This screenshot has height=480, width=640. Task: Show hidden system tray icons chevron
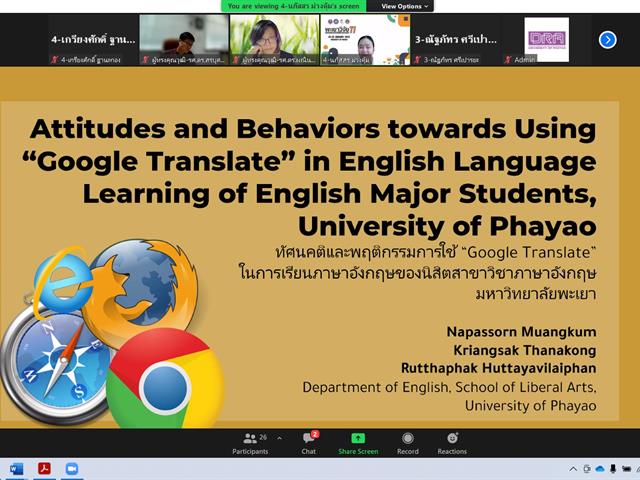coord(573,469)
